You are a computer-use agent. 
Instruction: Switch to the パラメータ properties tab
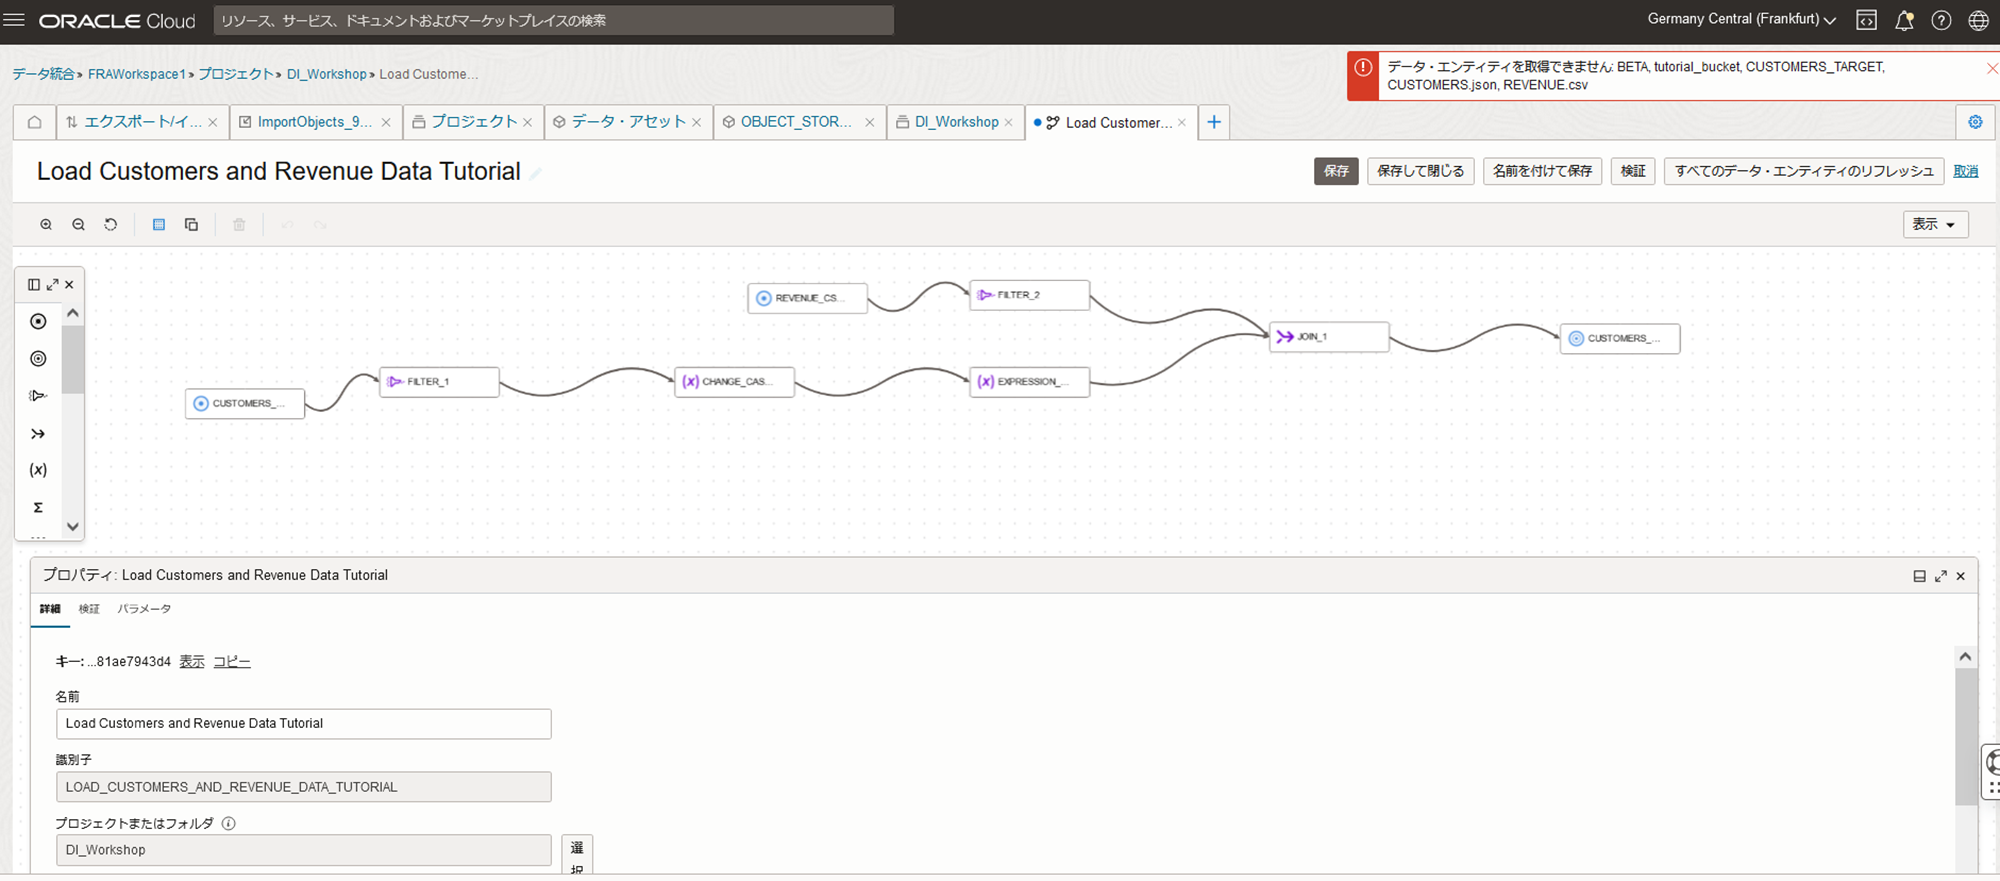click(144, 609)
